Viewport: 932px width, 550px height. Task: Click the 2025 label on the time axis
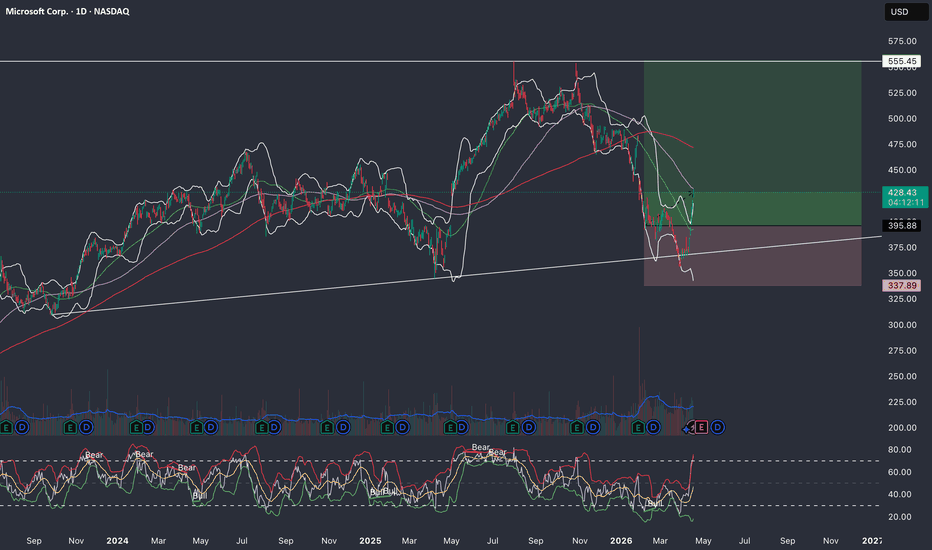370,540
